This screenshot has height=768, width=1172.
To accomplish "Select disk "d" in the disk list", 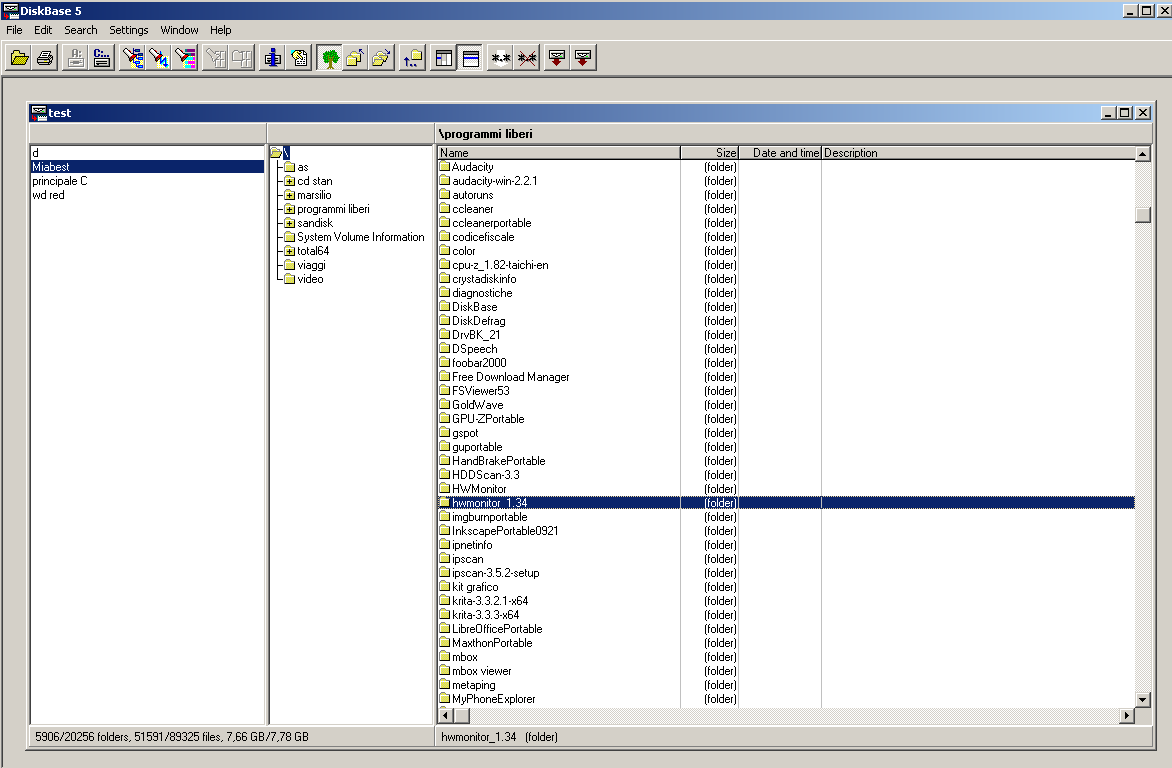I will [147, 153].
